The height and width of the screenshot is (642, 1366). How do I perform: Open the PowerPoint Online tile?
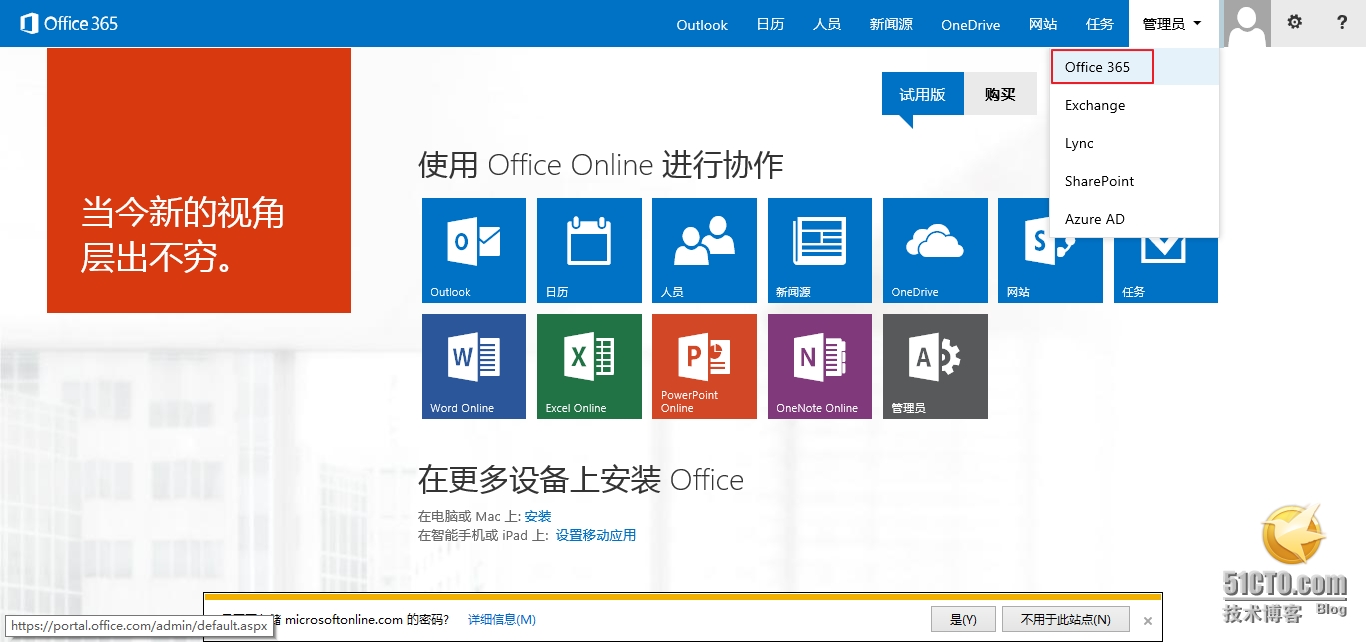pyautogui.click(x=704, y=366)
